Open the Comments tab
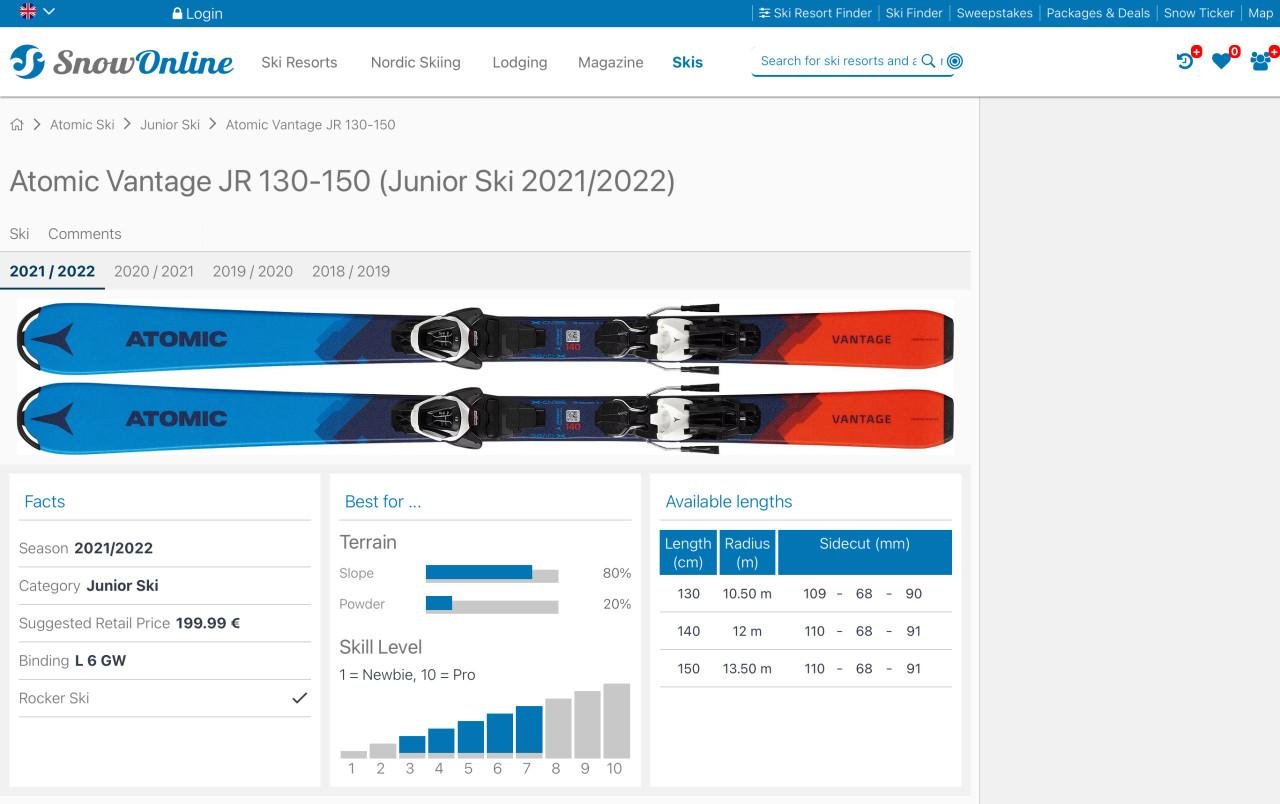Screen dimensions: 1280x804 pyautogui.click(x=84, y=234)
